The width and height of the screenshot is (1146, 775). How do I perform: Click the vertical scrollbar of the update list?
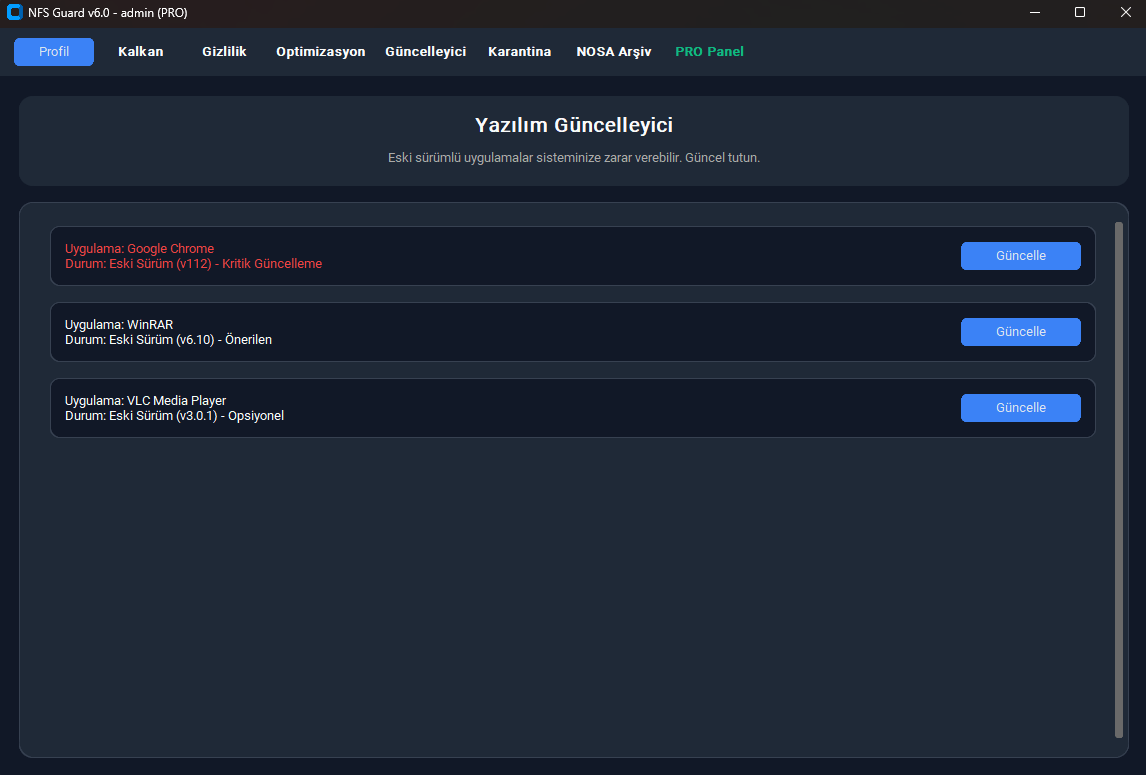[1118, 480]
